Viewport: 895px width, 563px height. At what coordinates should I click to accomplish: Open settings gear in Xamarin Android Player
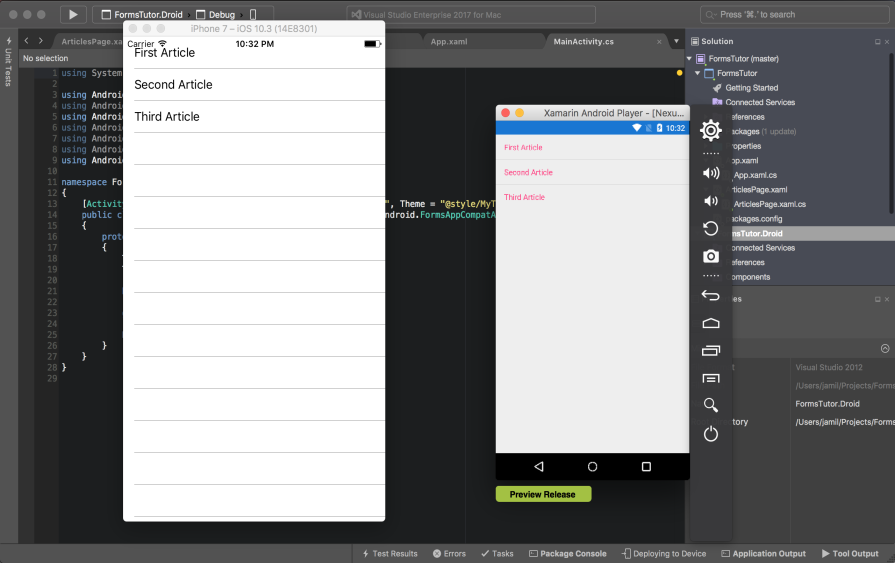(711, 131)
